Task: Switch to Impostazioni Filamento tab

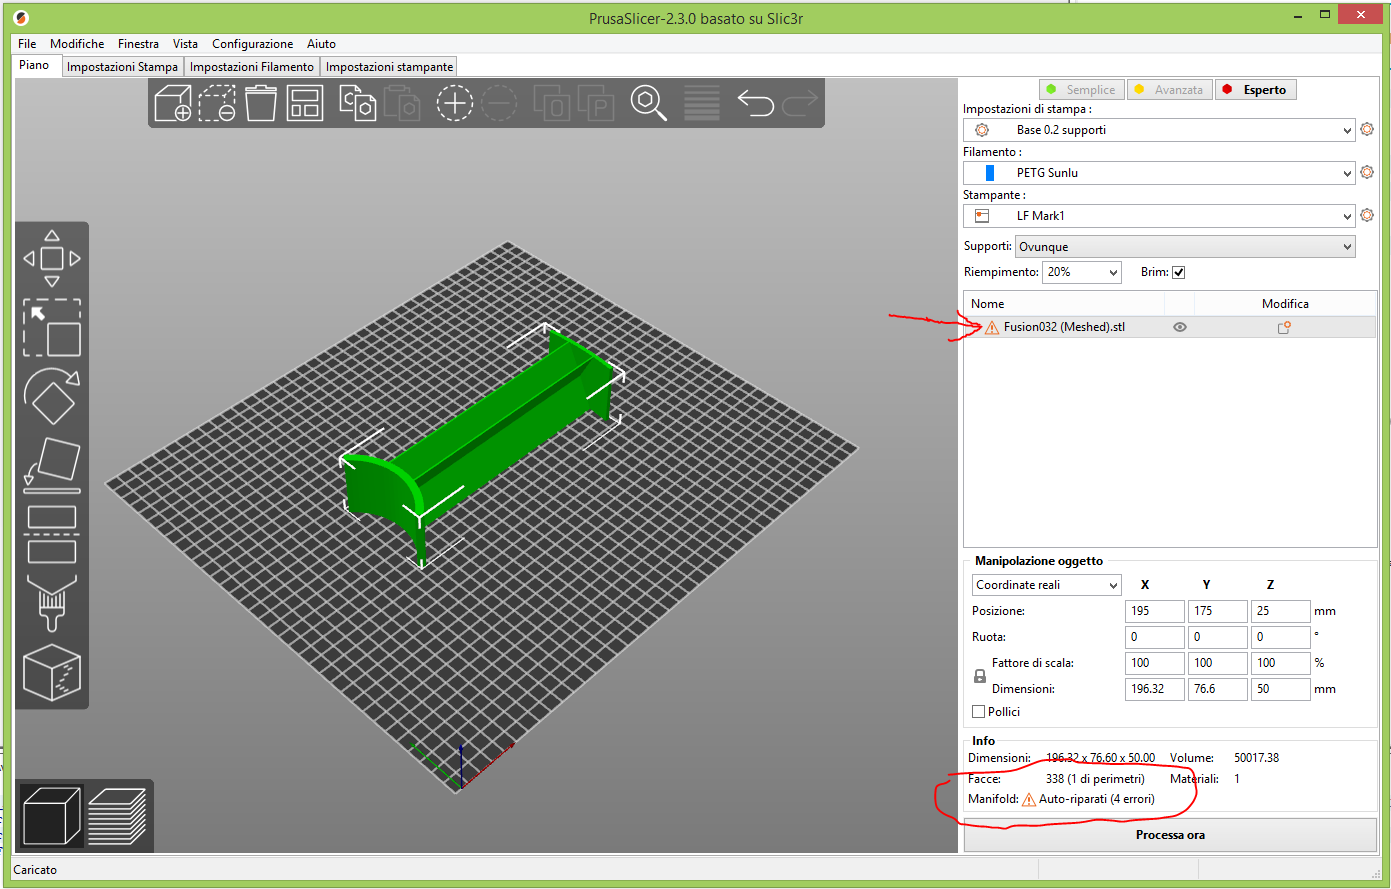Action: pyautogui.click(x=252, y=67)
